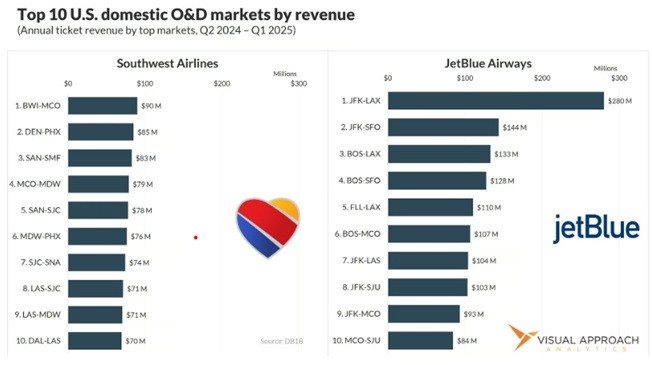Click the LAS-SJC revenue bar
This screenshot has height=365, width=652.
(96, 289)
